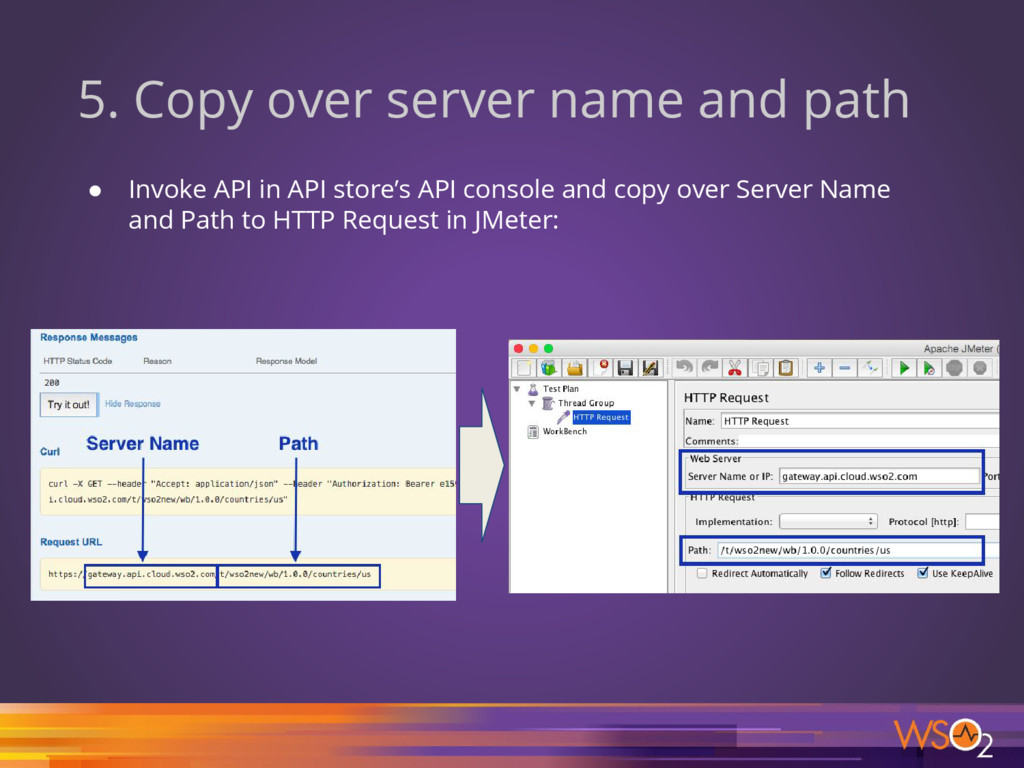The height and width of the screenshot is (768, 1024).
Task: Click the New test plan icon in JMeter toolbar
Action: pos(524,368)
